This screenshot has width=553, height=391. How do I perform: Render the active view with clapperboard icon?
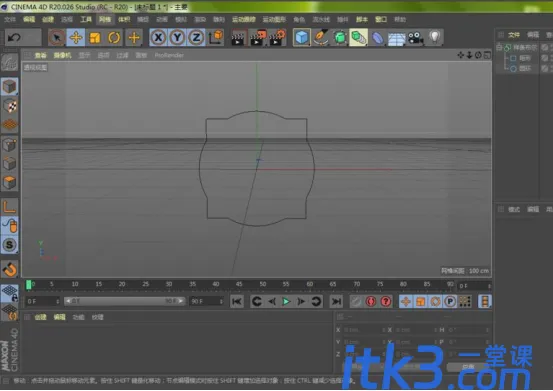pyautogui.click(x=238, y=37)
